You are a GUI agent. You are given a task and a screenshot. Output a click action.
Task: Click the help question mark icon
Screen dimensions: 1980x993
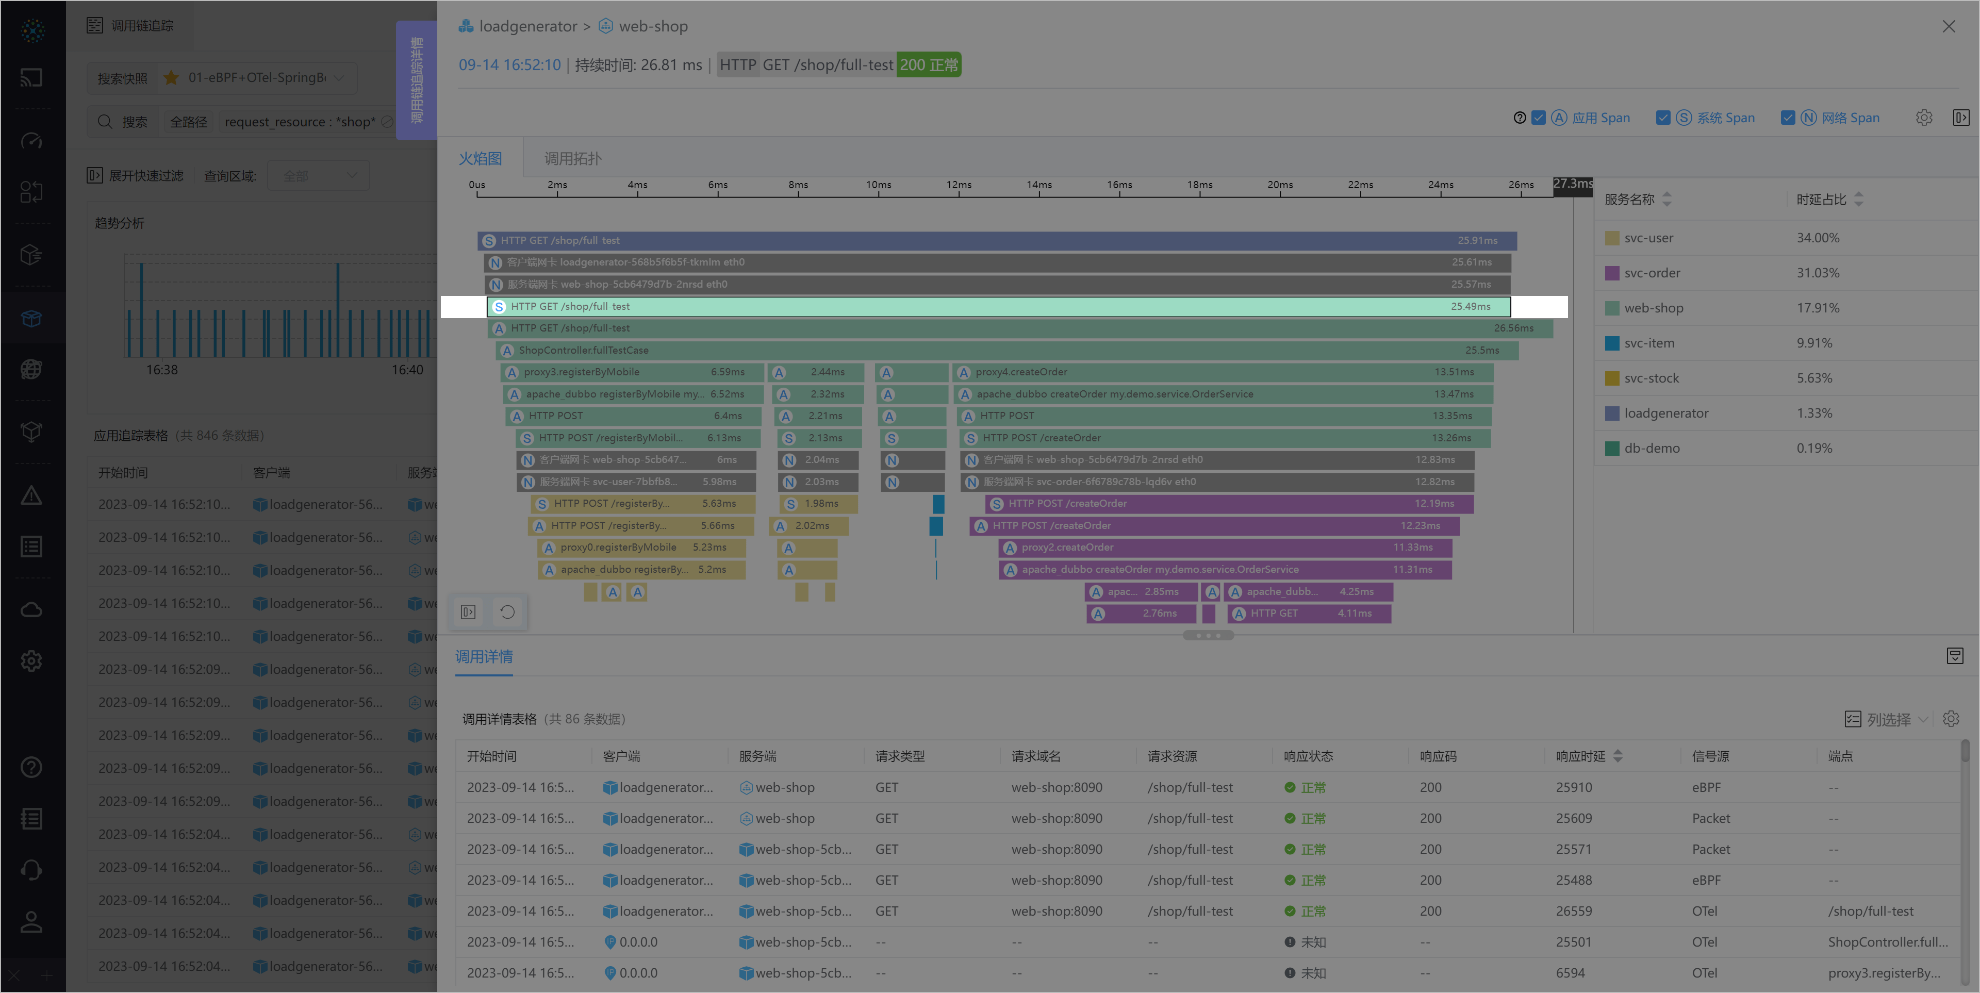pyautogui.click(x=1520, y=118)
